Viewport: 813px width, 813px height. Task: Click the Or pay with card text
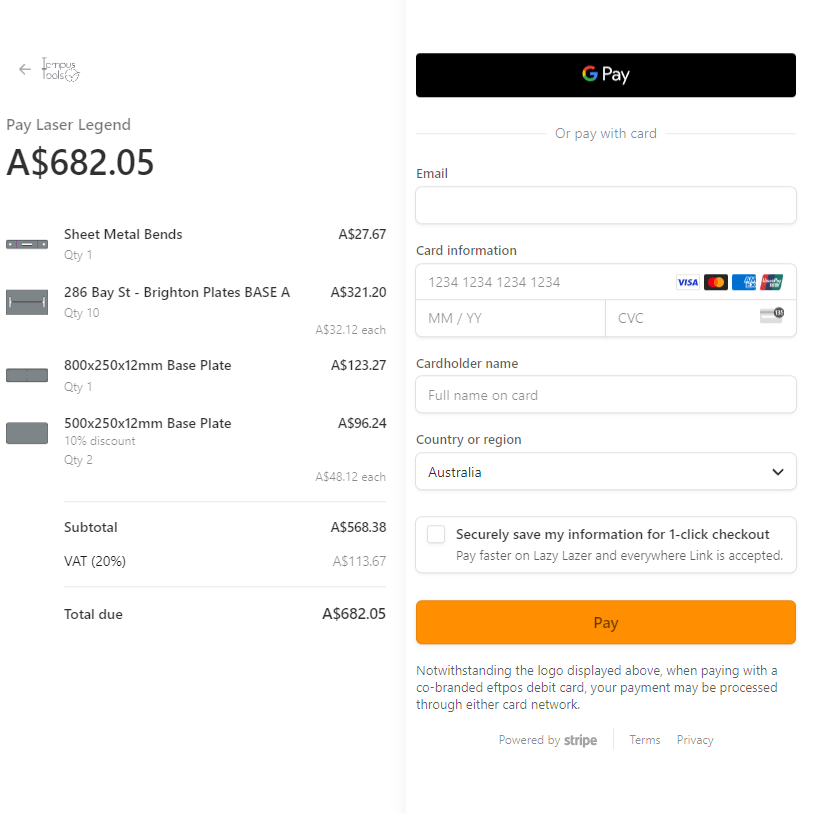(606, 134)
